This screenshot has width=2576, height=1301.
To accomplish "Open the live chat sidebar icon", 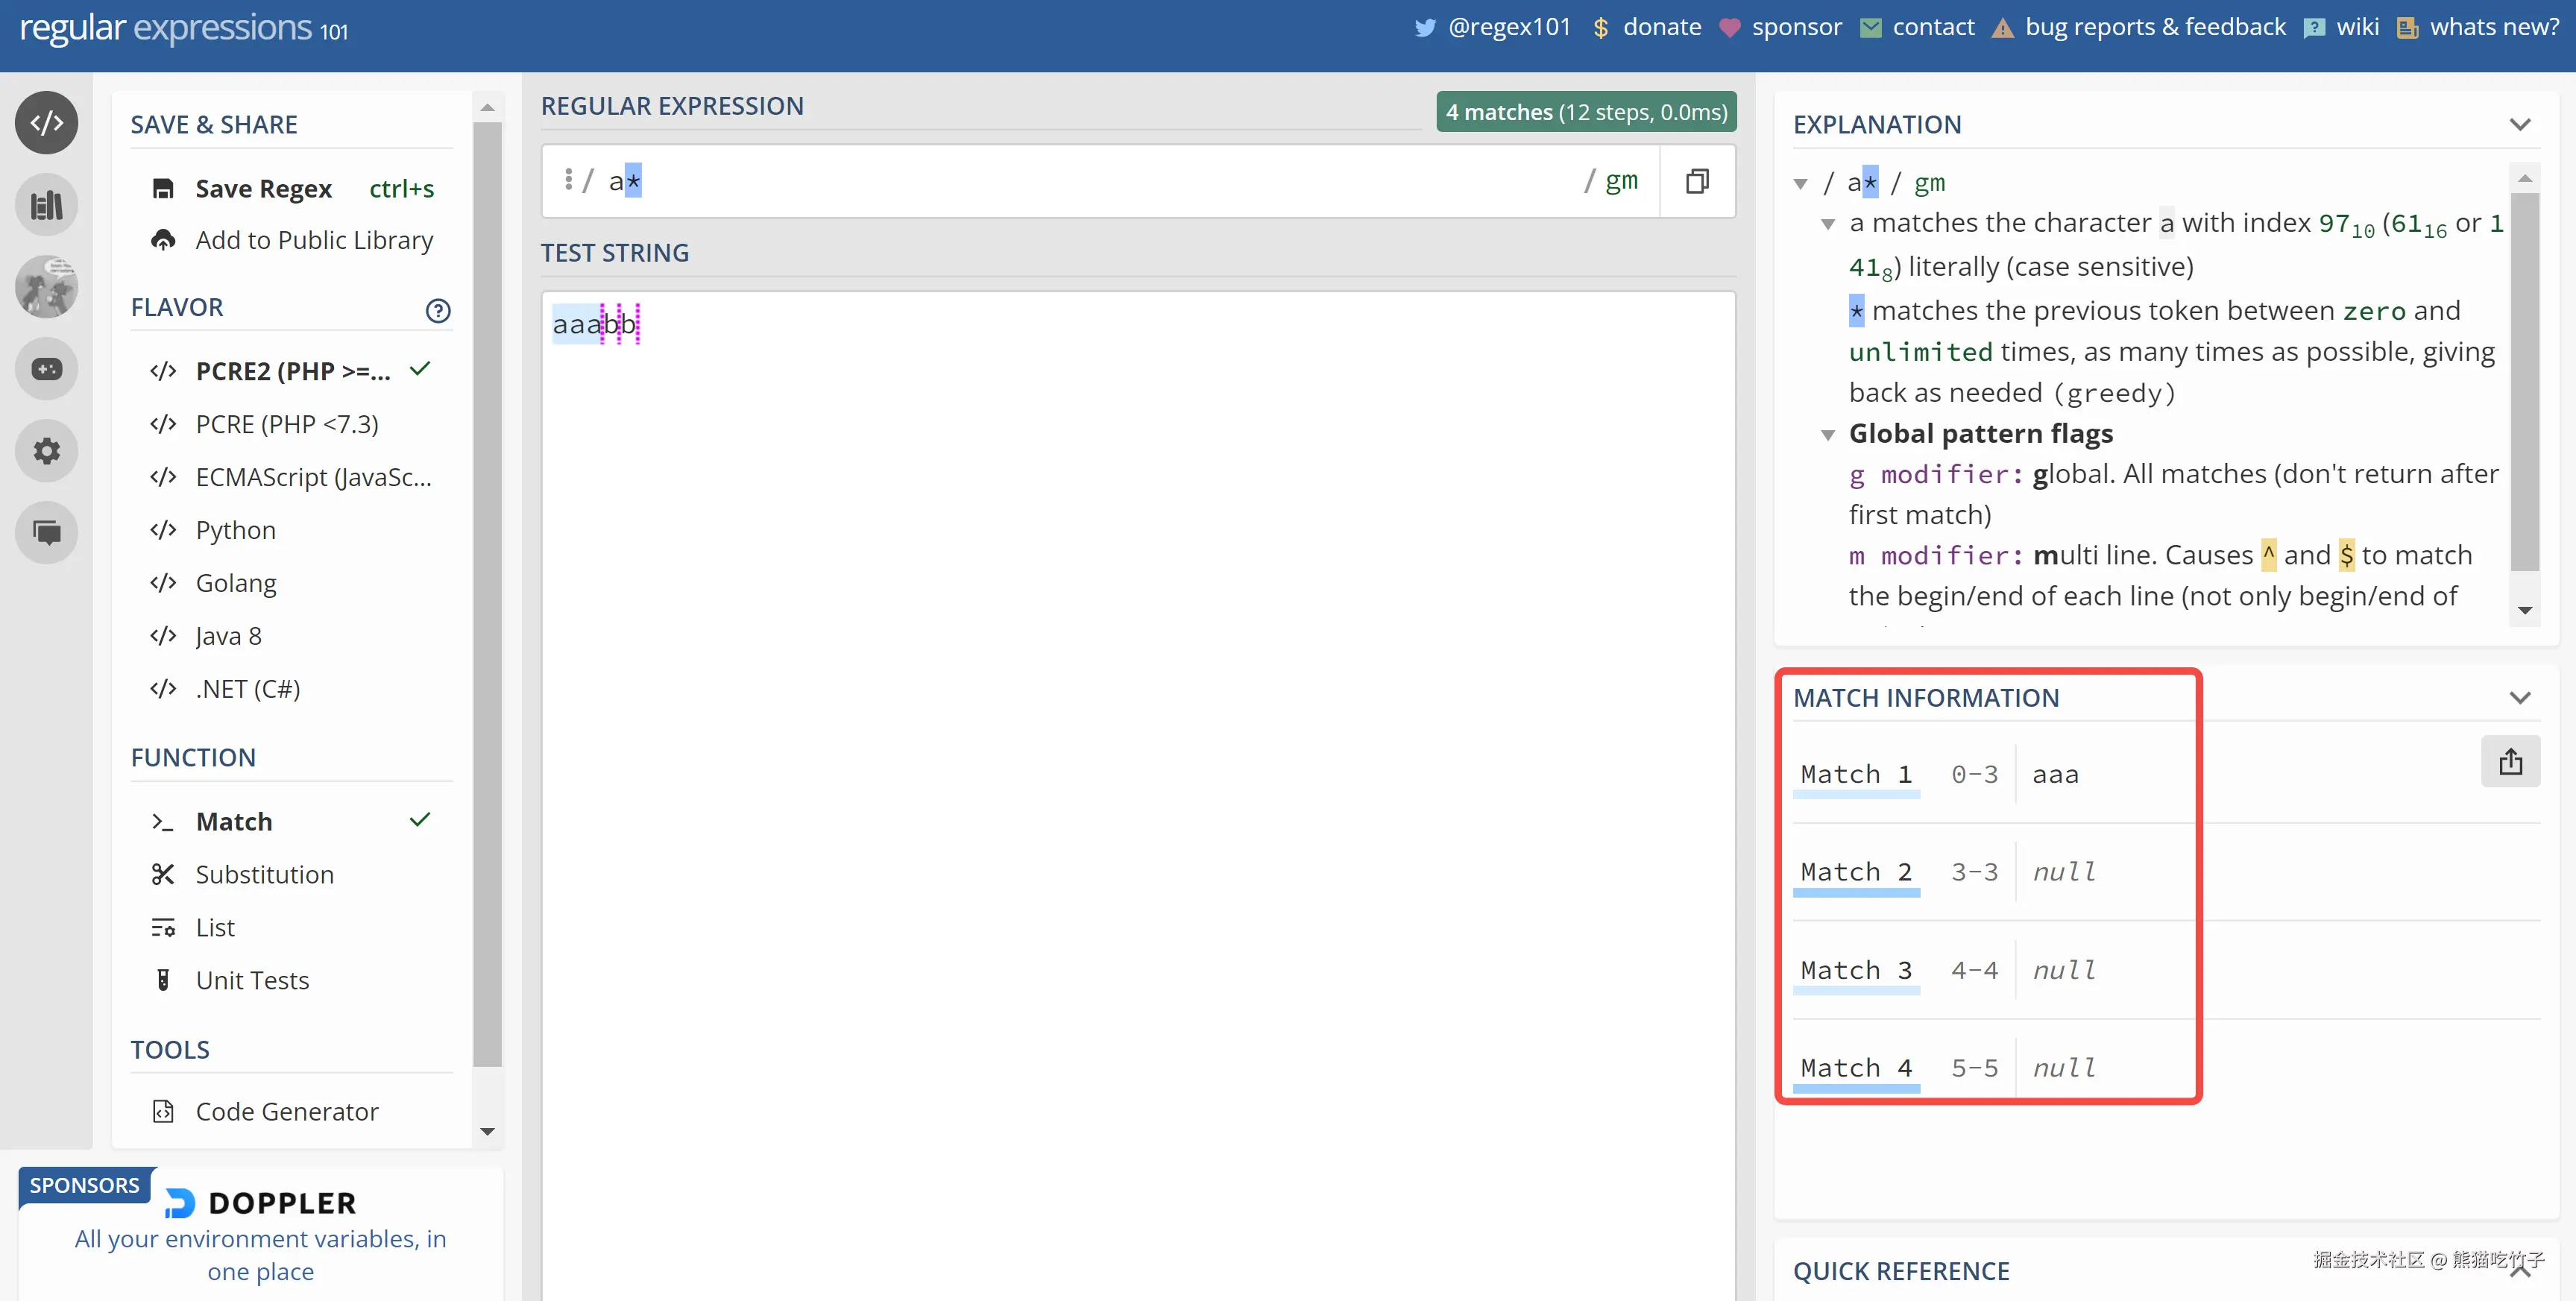I will coord(46,532).
